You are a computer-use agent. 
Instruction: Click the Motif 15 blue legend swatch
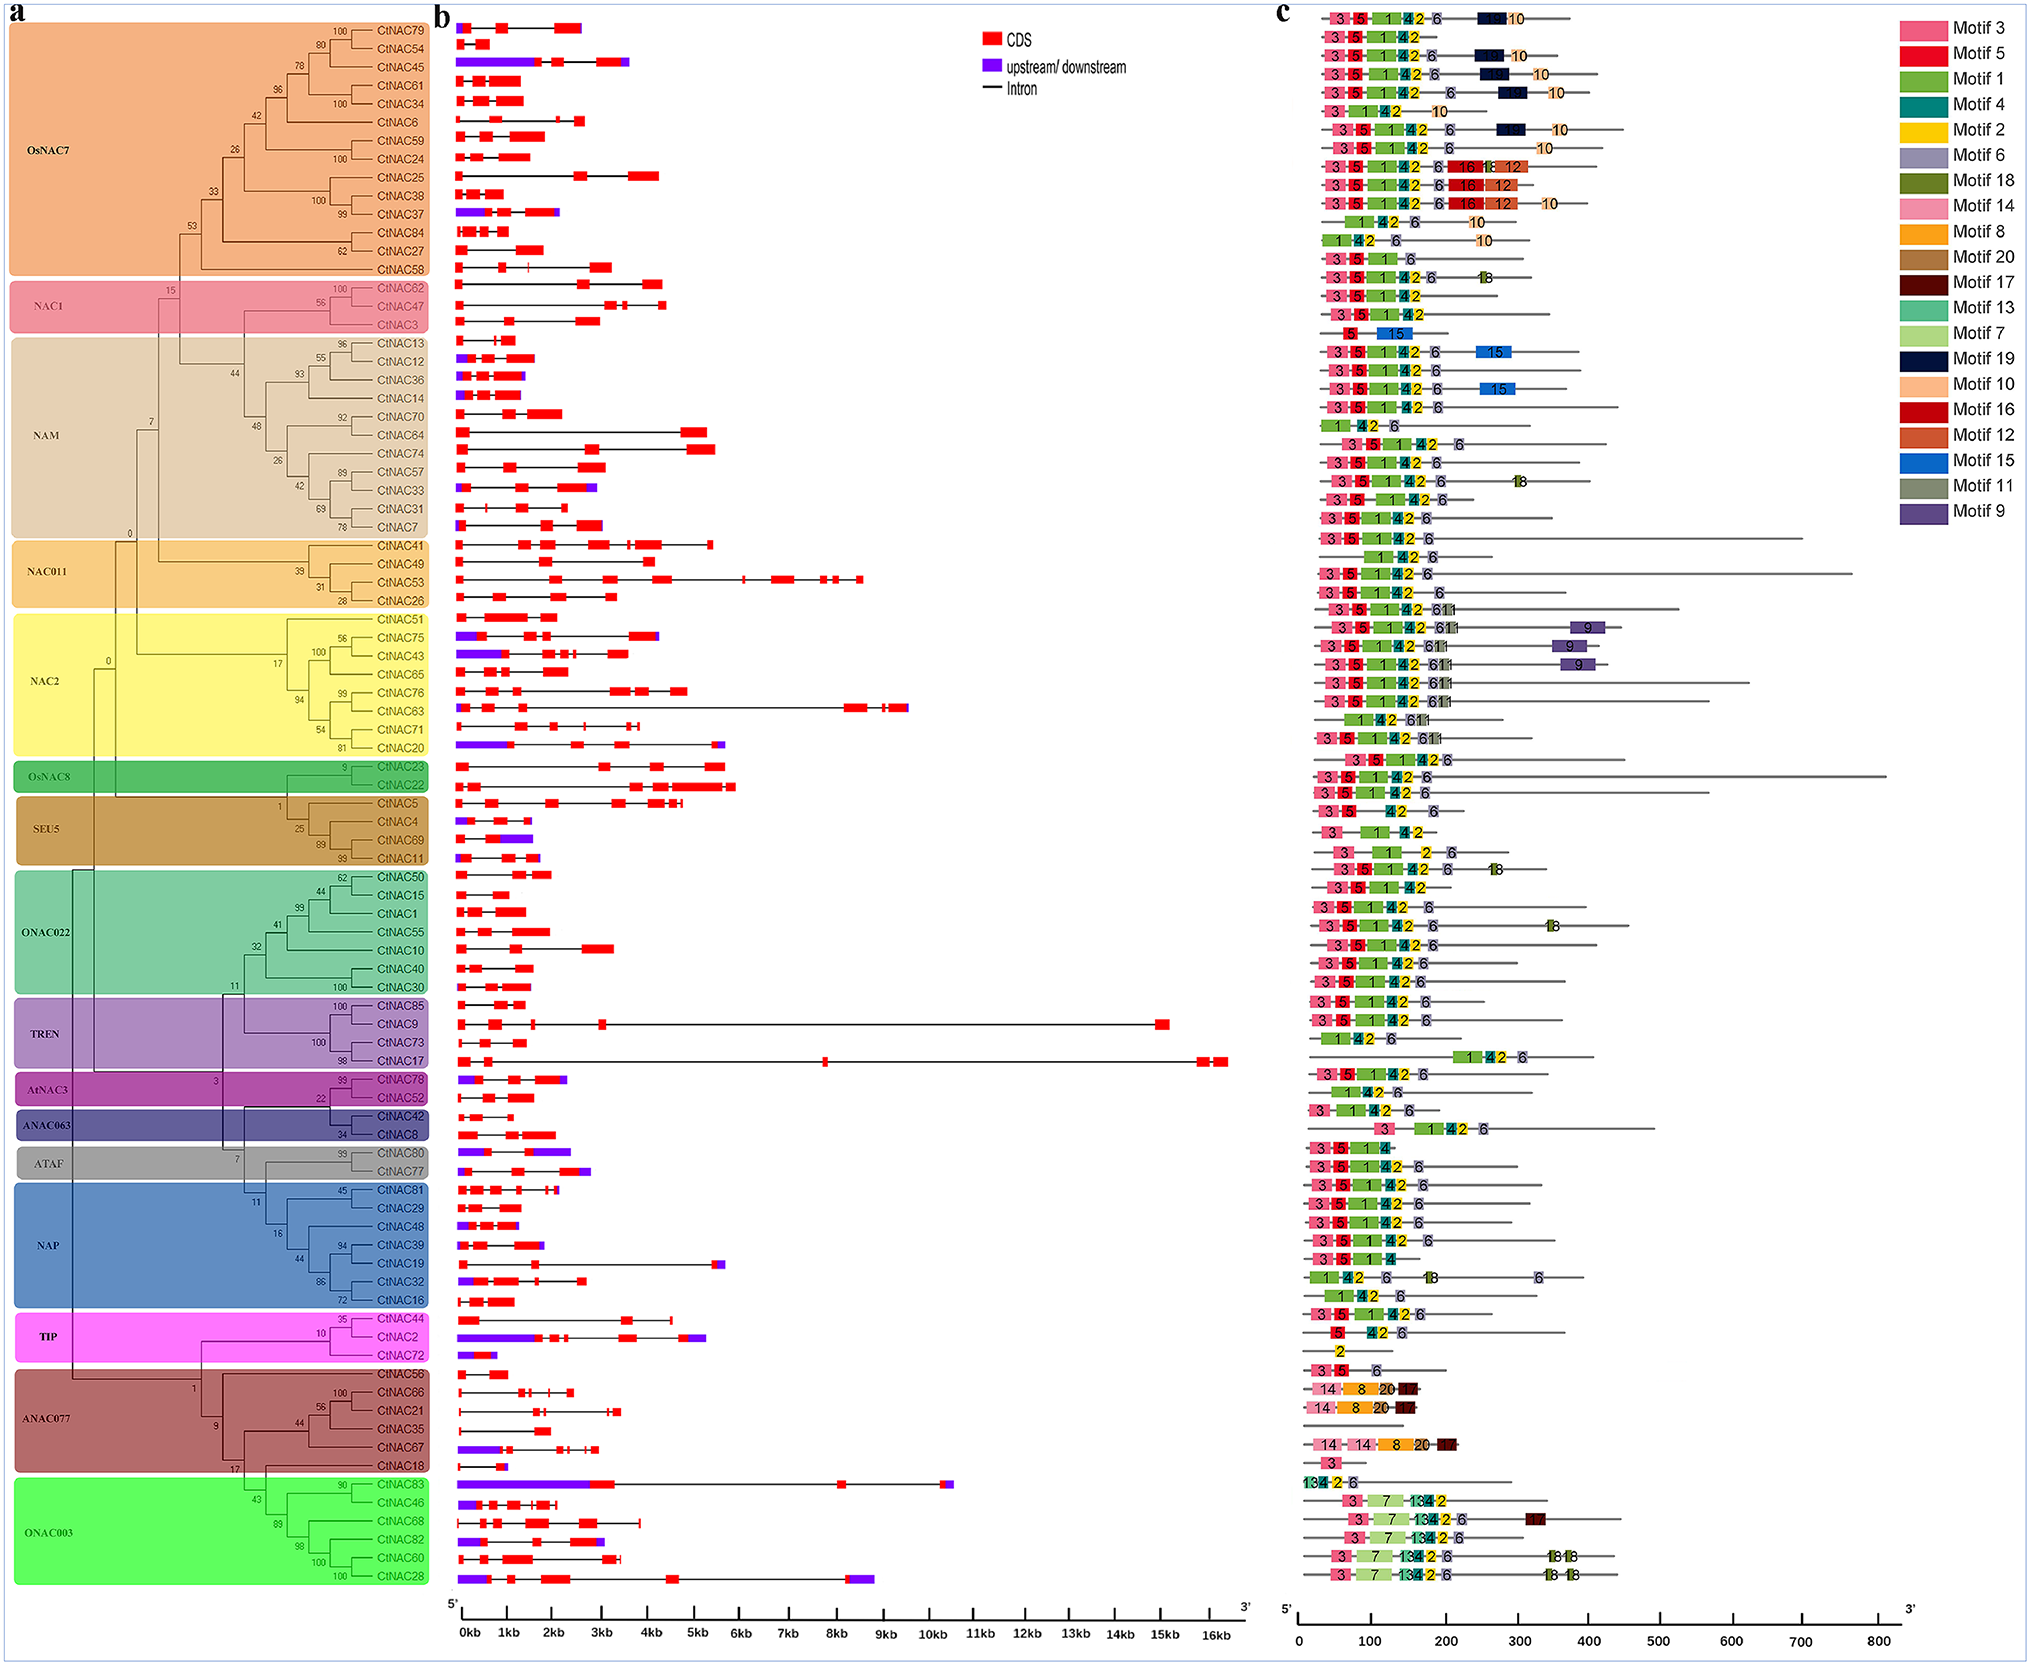1923,462
